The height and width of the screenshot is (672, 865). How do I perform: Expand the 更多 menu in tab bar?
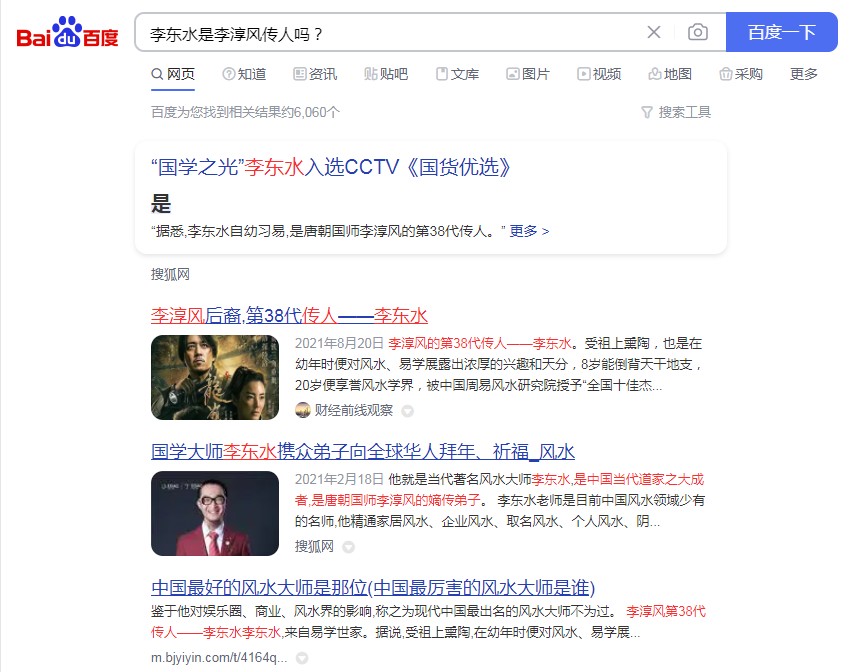coord(804,74)
